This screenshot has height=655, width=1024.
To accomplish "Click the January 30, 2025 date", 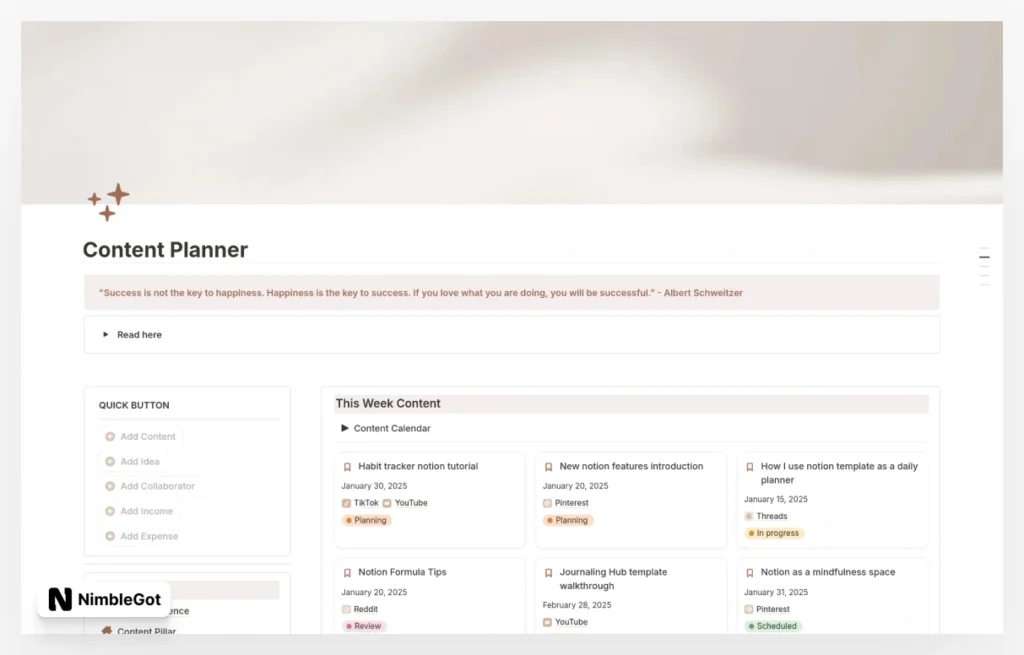I will click(374, 486).
